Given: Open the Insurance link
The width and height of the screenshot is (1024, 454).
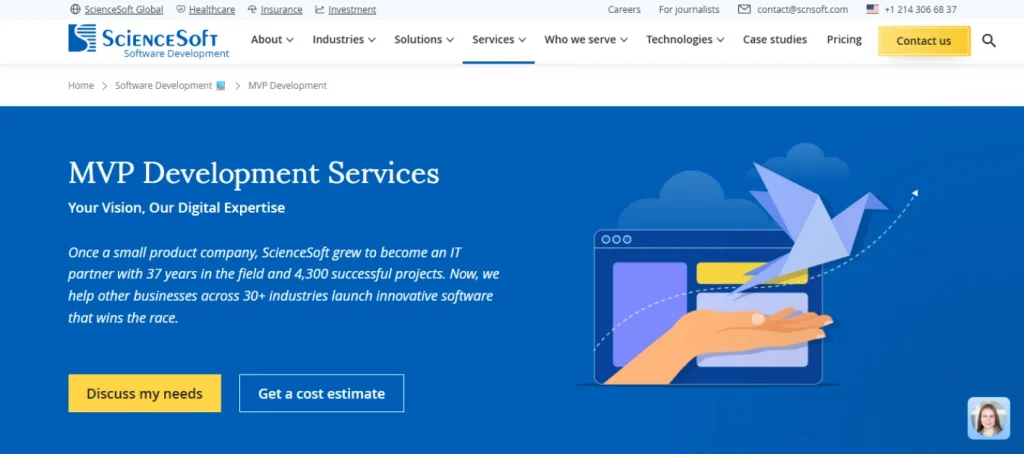Looking at the screenshot, I should (x=281, y=9).
